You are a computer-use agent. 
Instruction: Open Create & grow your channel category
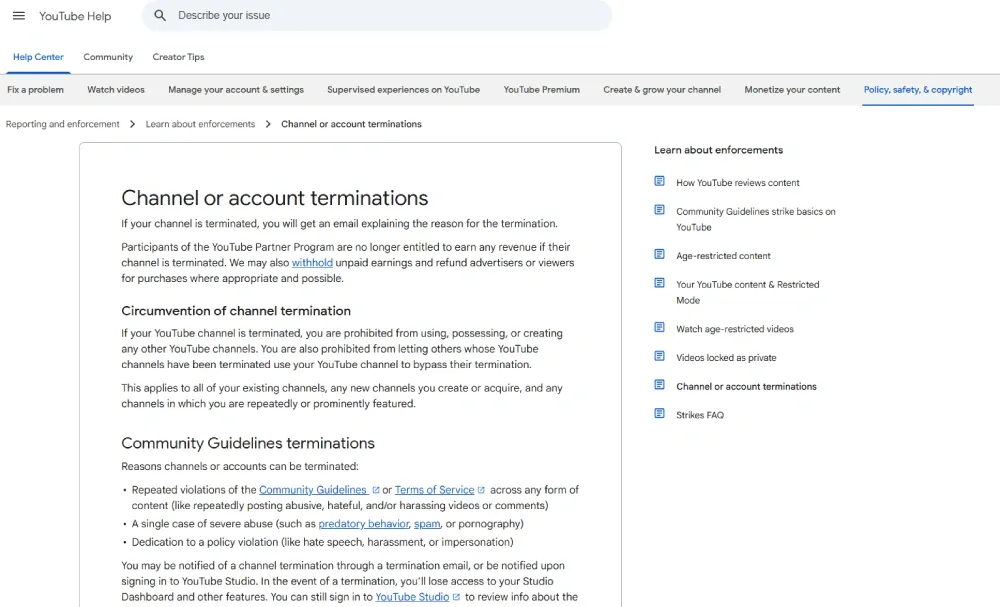pyautogui.click(x=662, y=90)
